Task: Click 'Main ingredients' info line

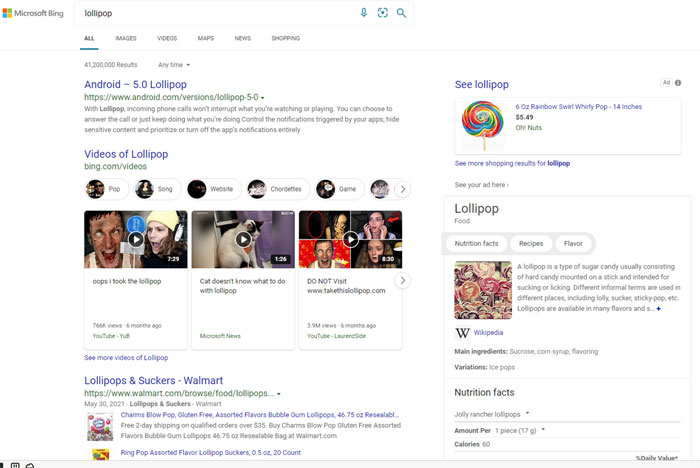Action: tap(526, 351)
